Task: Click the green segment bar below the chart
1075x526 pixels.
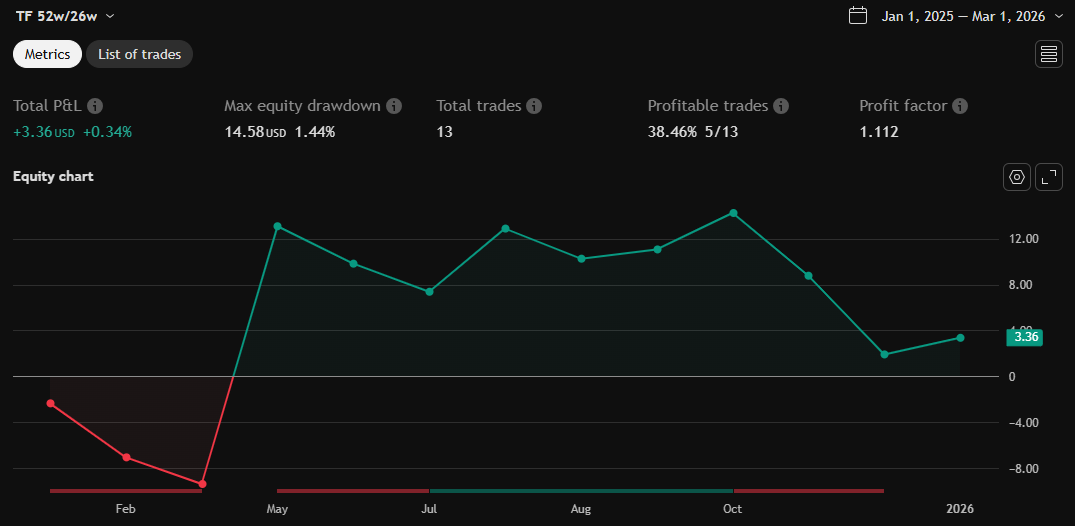Action: pos(581,491)
